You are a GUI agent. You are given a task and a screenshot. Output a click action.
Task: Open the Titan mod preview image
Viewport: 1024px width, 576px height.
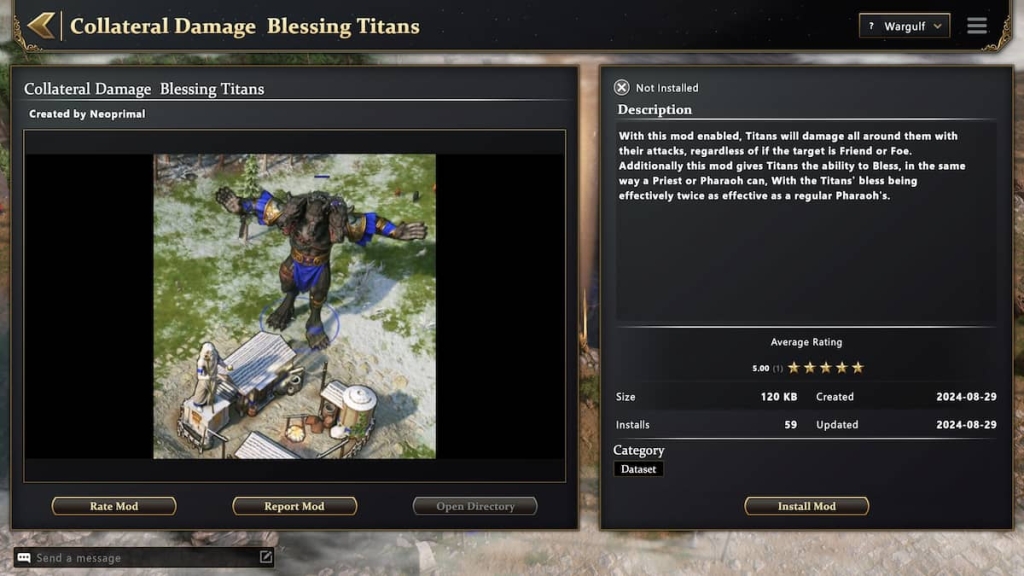(x=295, y=306)
